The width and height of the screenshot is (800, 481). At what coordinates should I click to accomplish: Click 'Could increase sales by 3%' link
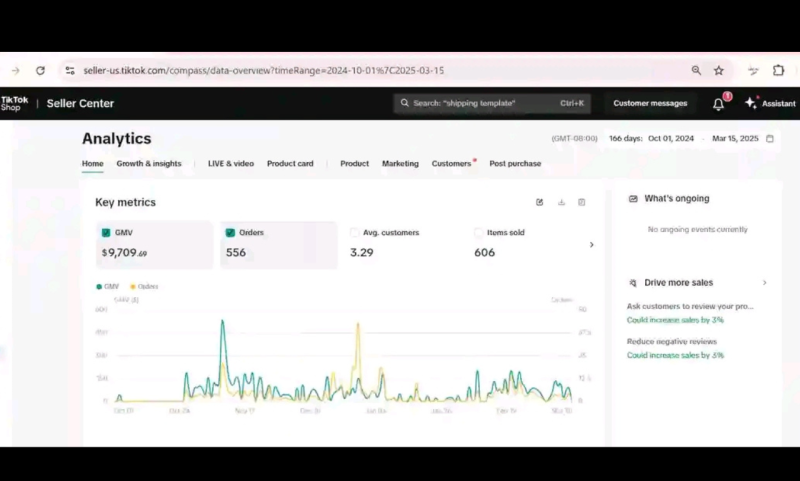click(x=675, y=320)
